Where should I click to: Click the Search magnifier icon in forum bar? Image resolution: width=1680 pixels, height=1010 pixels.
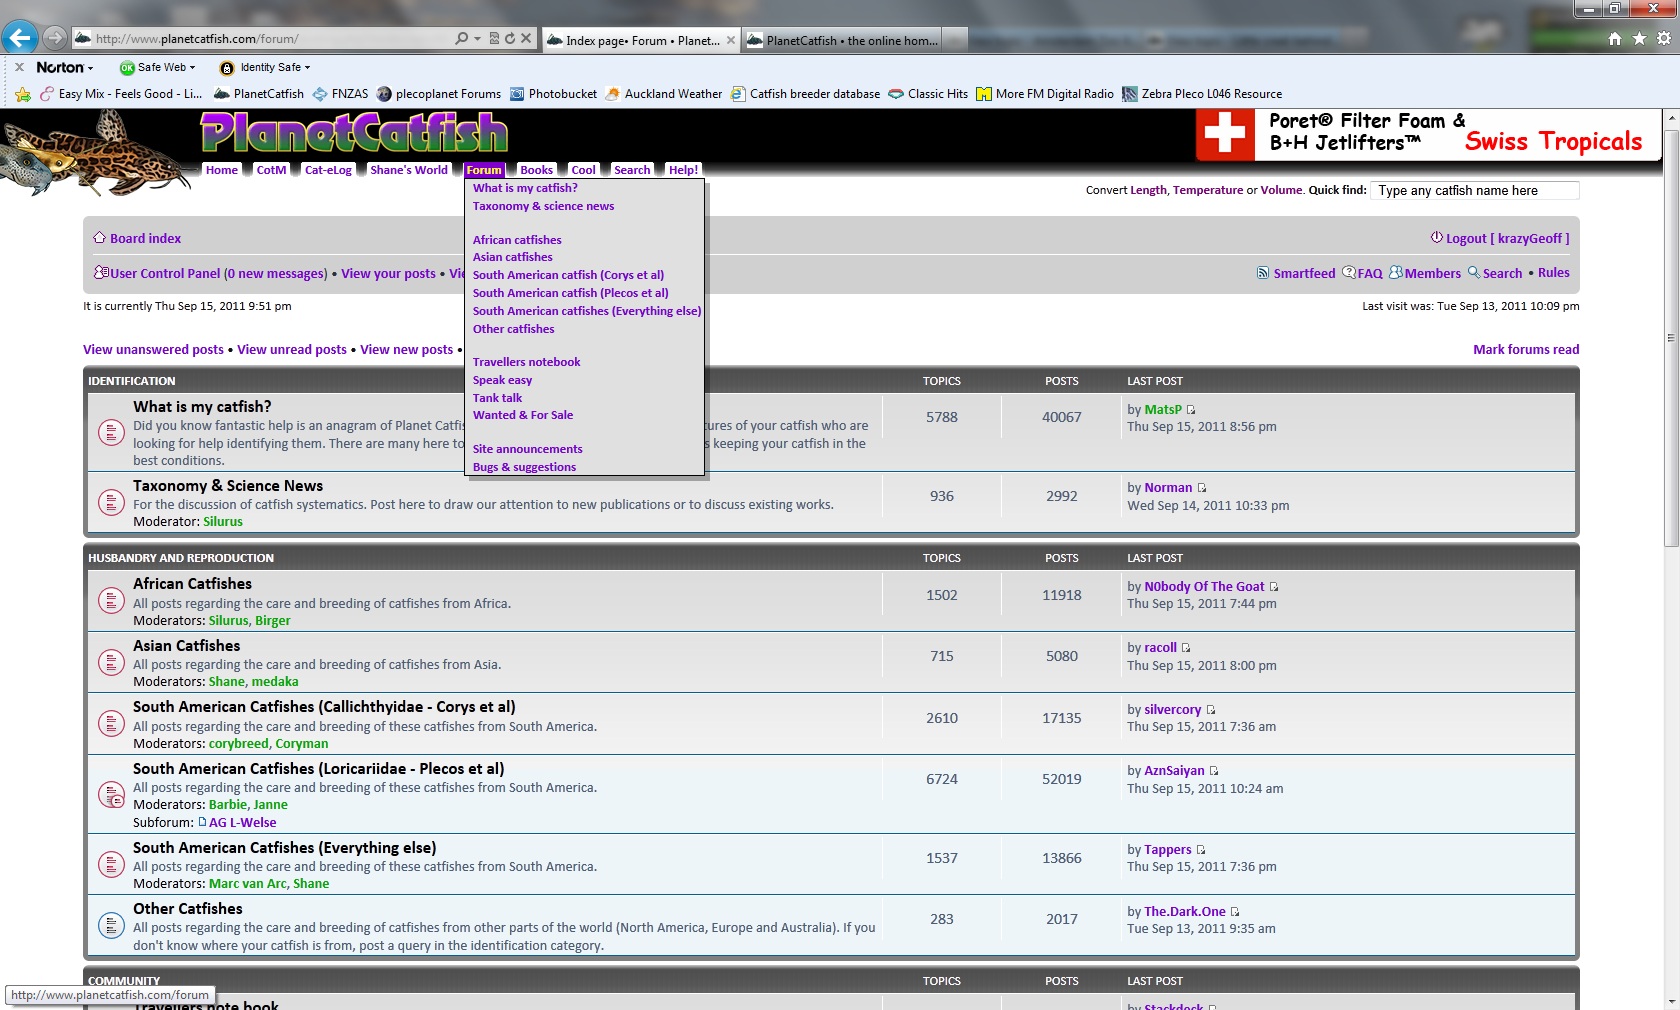(x=1473, y=272)
